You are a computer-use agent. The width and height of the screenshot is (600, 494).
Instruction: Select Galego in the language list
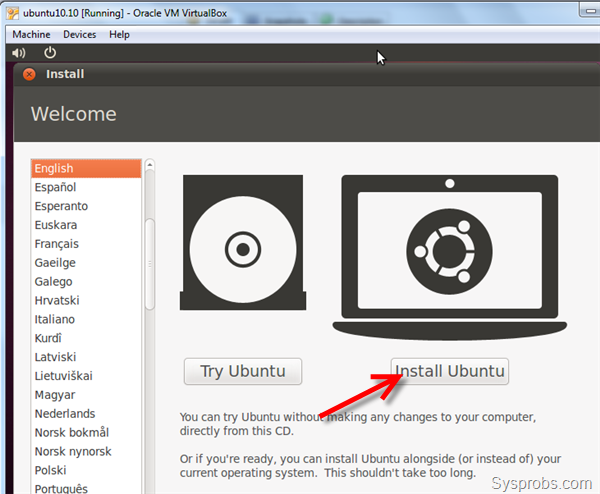pos(86,281)
